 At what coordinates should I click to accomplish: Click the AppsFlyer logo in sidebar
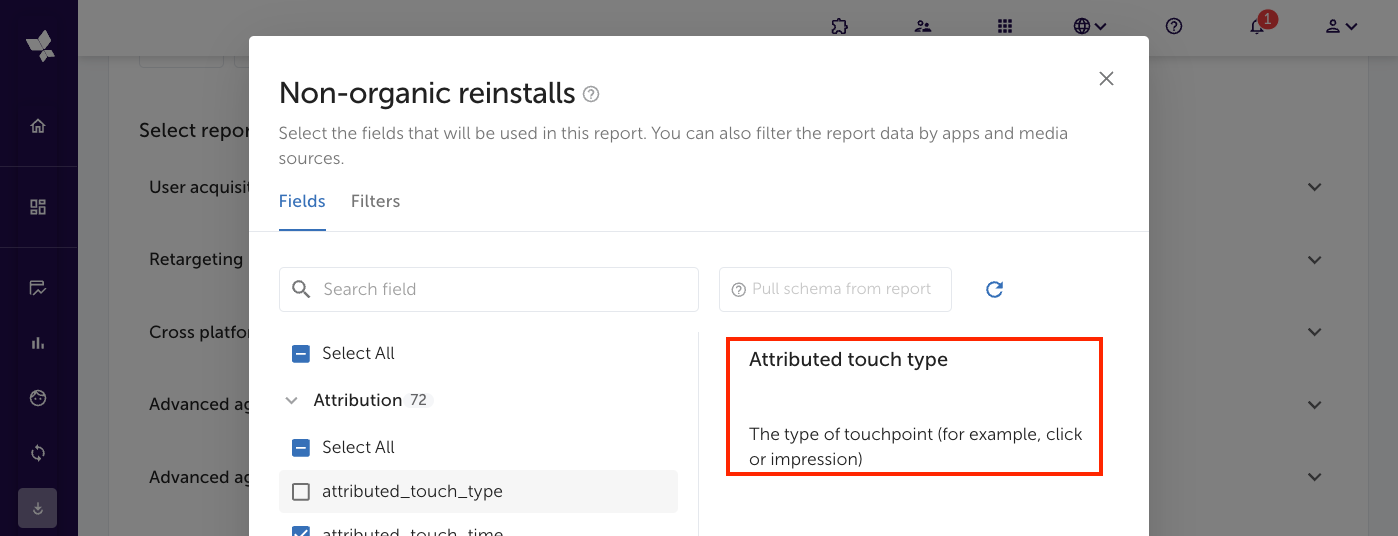pos(39,46)
